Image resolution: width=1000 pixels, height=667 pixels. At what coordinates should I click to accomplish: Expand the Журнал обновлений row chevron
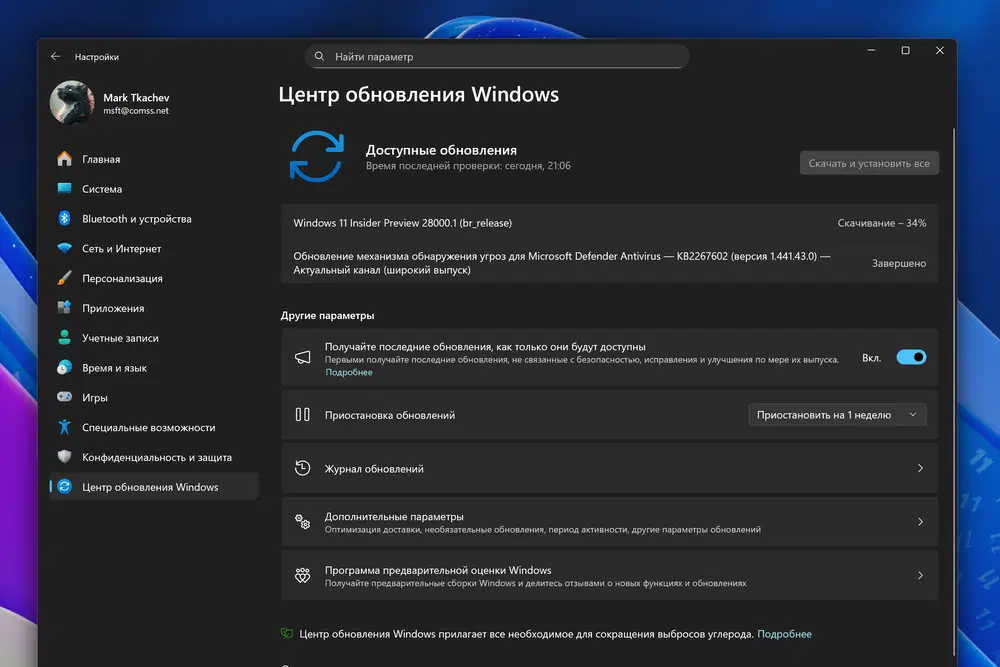click(919, 467)
